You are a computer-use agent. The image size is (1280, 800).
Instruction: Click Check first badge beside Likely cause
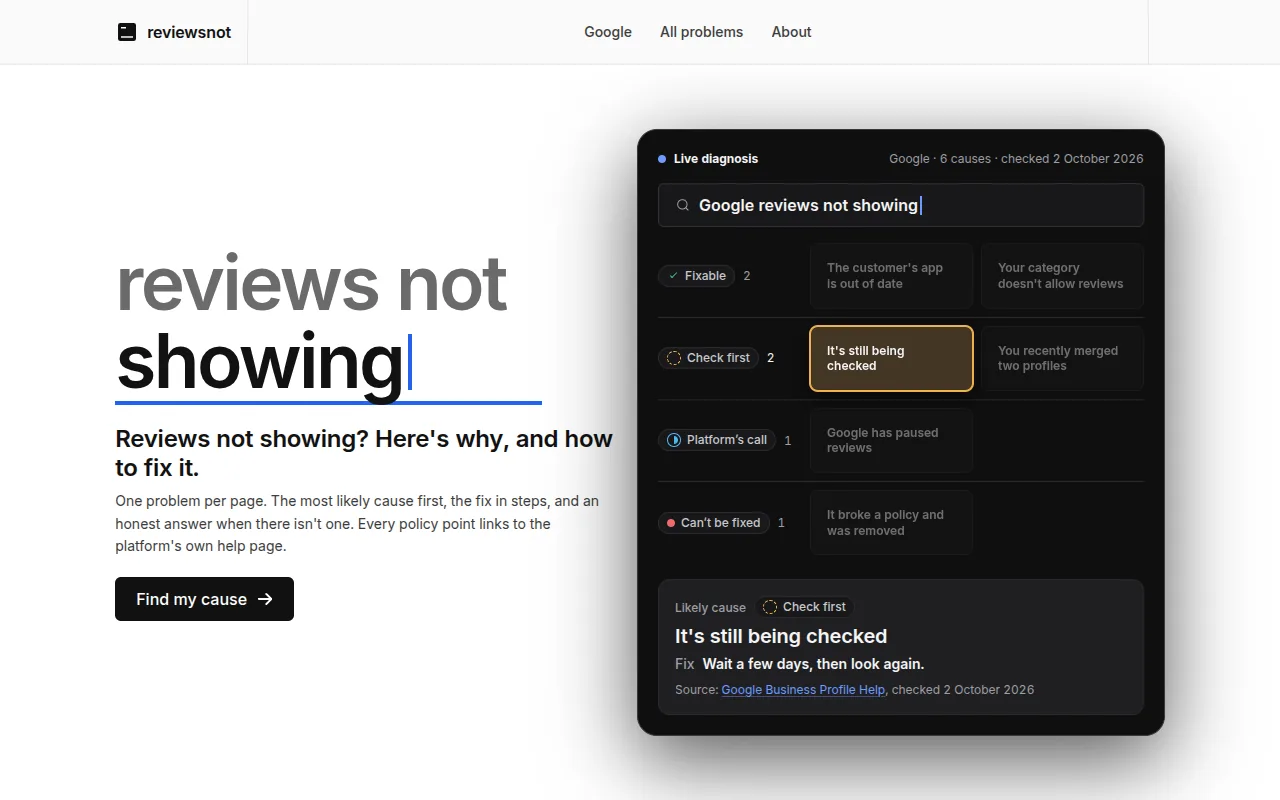coord(805,607)
